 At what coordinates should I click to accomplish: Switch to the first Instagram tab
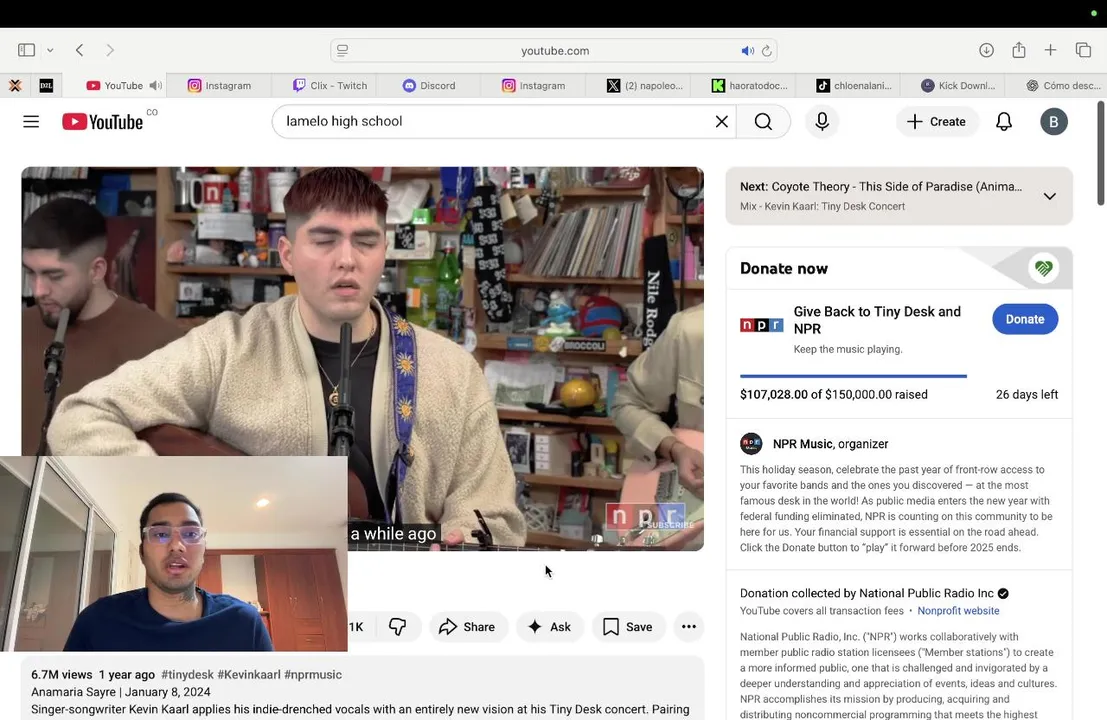(x=219, y=85)
